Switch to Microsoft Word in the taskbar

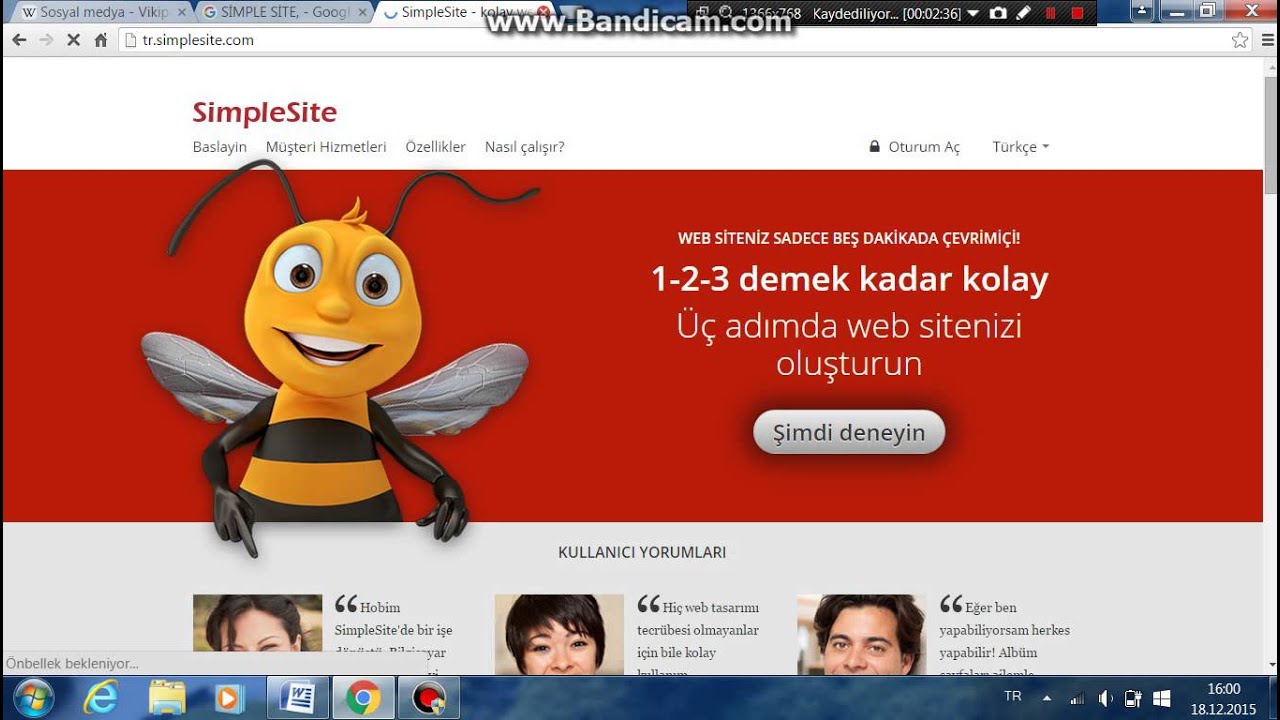point(297,697)
